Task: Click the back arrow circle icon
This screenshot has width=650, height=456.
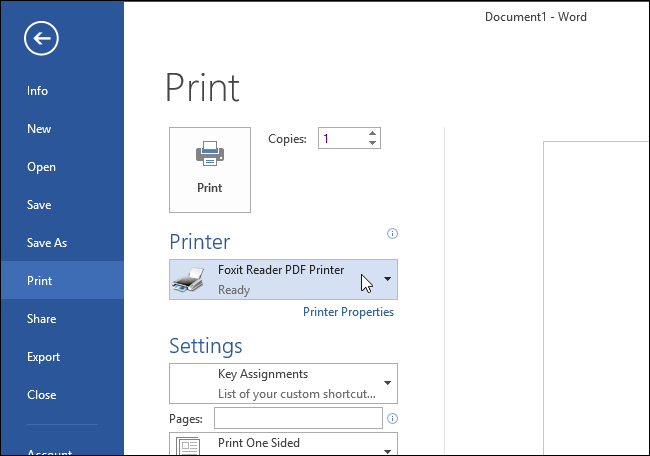Action: coord(41,39)
